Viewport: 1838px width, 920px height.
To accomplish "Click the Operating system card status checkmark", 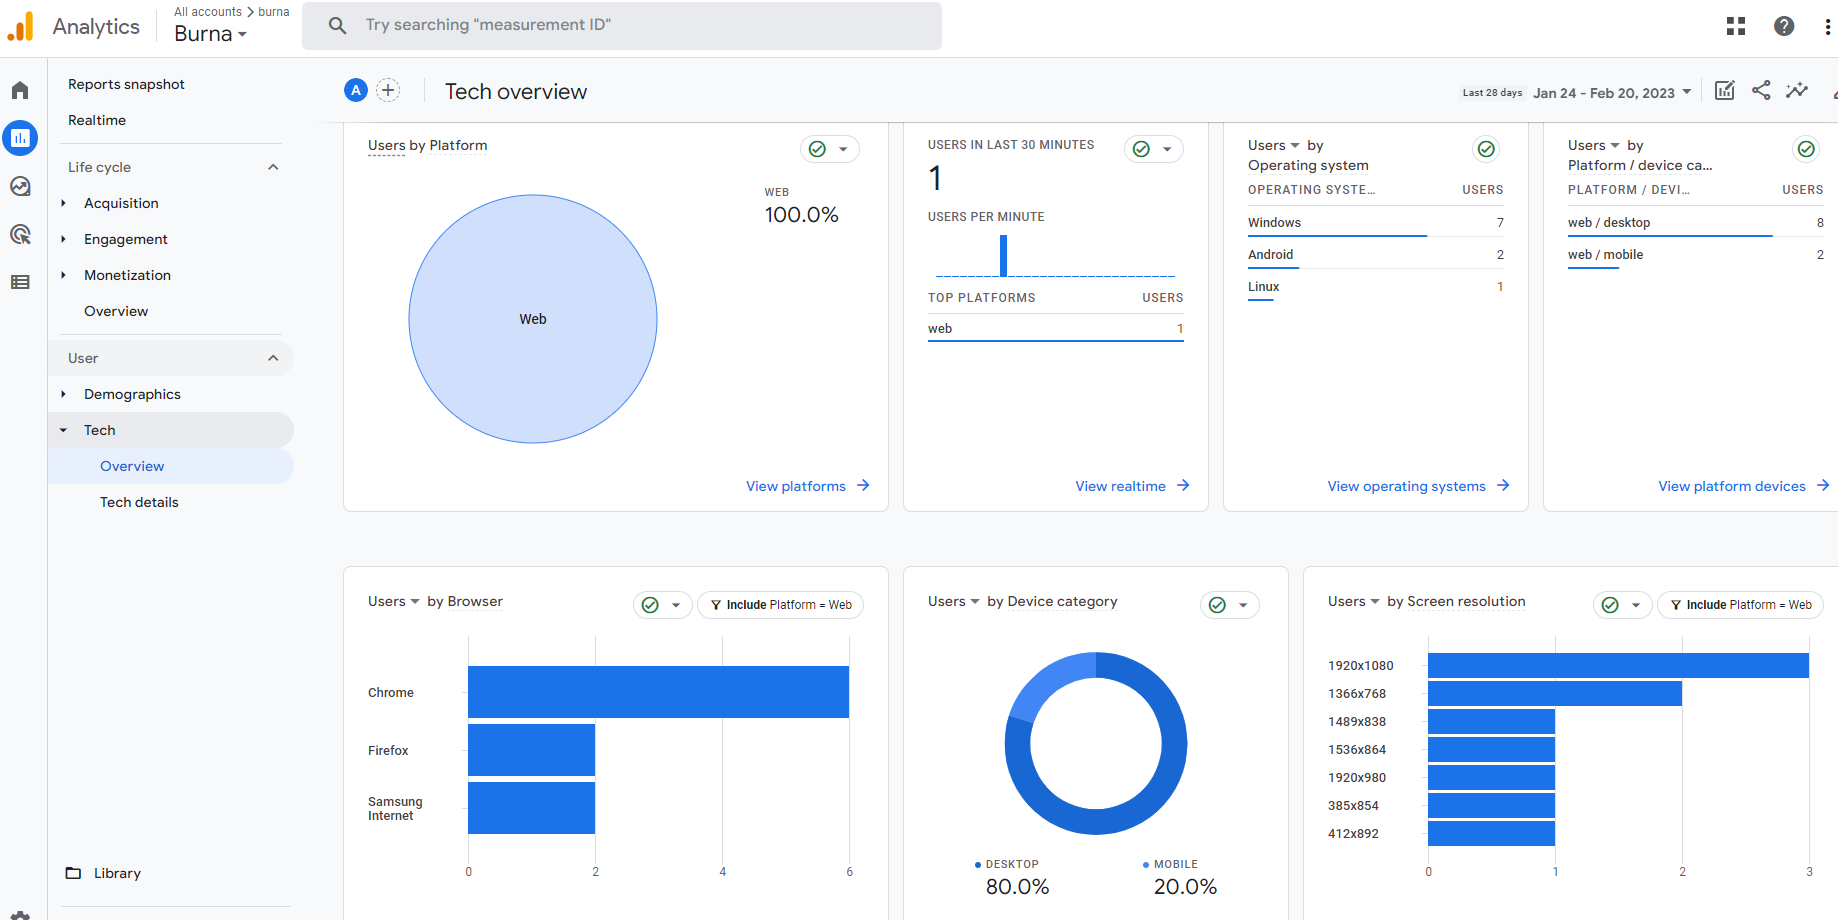I will [1486, 149].
